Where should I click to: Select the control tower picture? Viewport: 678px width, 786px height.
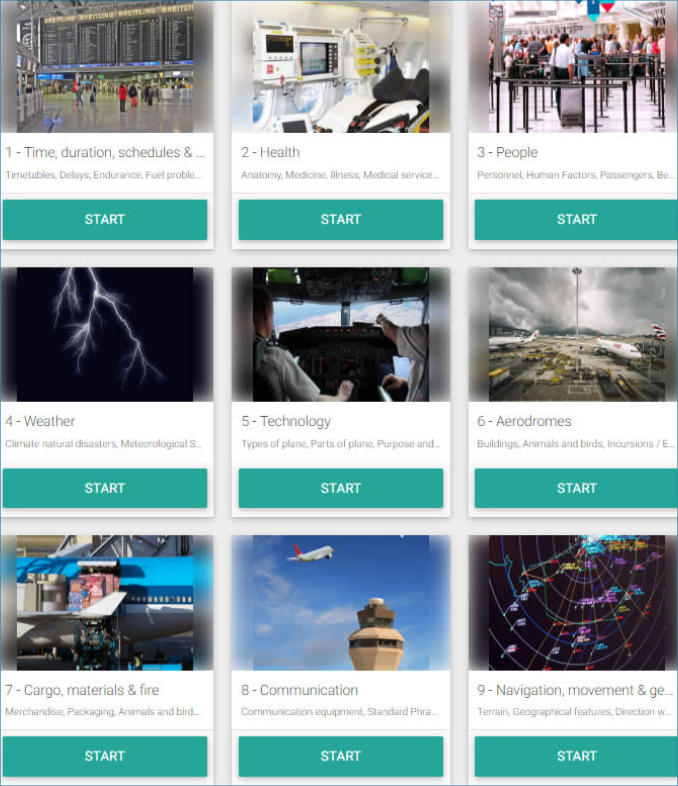[341, 603]
